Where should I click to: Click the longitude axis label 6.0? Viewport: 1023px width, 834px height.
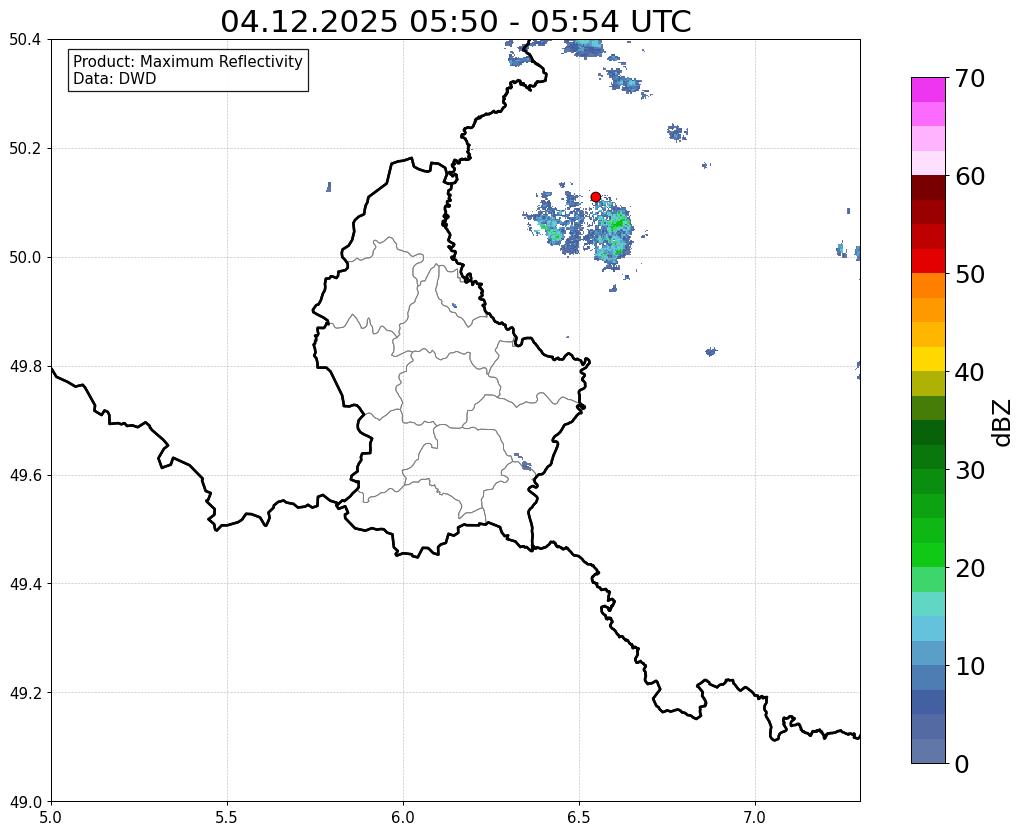click(403, 817)
